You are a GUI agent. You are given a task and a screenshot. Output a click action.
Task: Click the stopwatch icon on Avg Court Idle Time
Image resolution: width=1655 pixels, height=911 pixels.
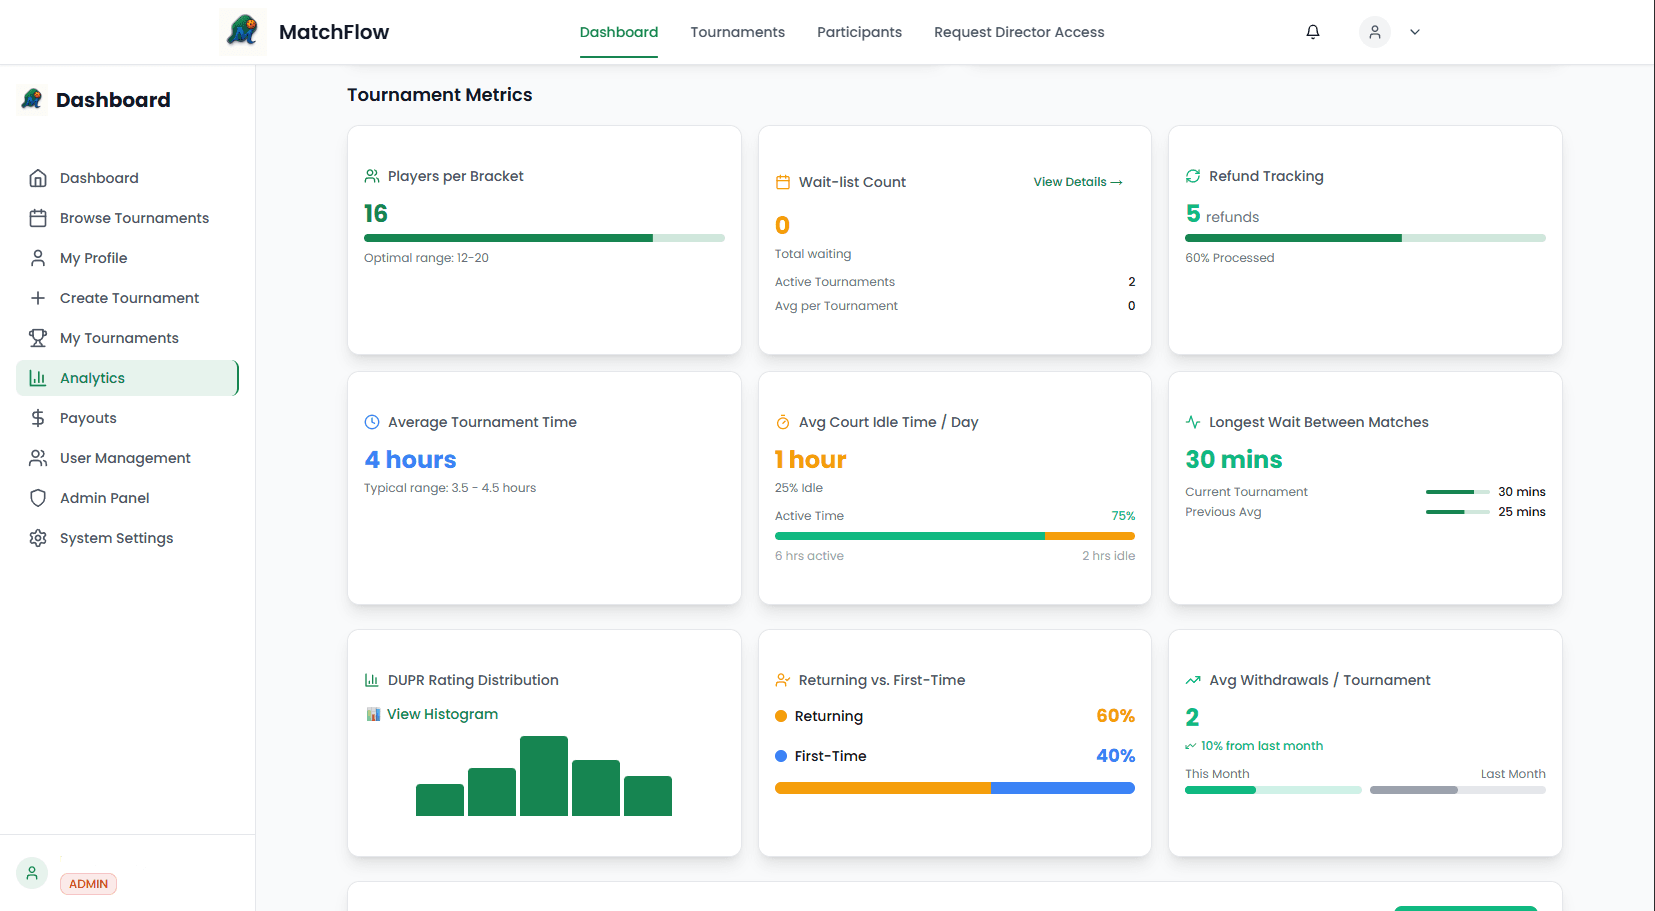pos(781,421)
